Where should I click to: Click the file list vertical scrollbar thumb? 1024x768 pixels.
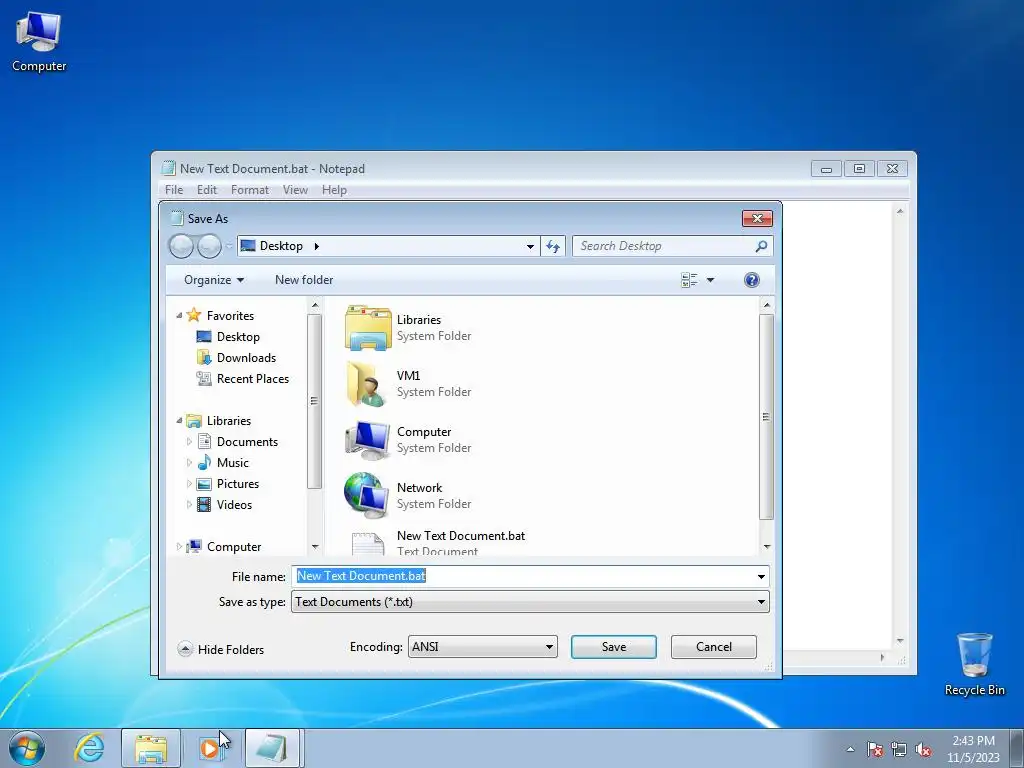(x=766, y=417)
